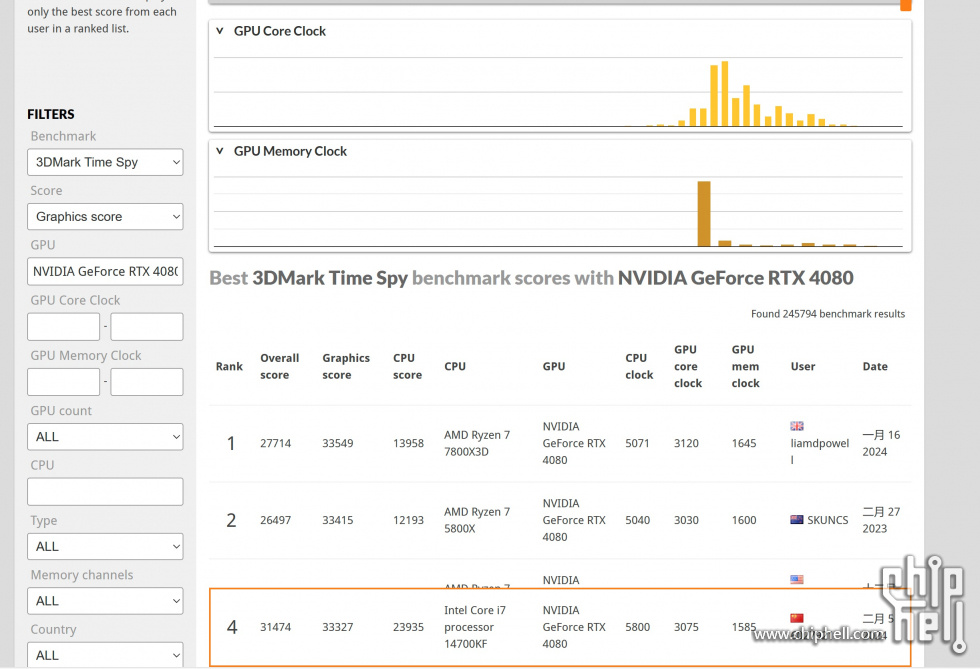Click the GPU Memory Clock maximum input field
Screen dimensions: 980x669
pos(147,381)
